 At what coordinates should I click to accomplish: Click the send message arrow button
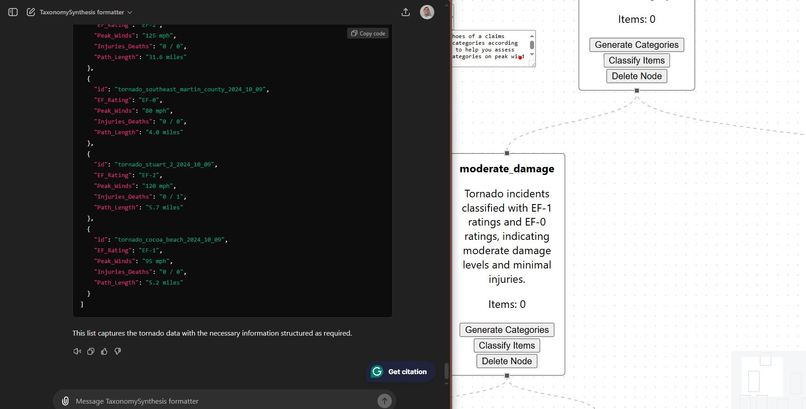(x=384, y=401)
